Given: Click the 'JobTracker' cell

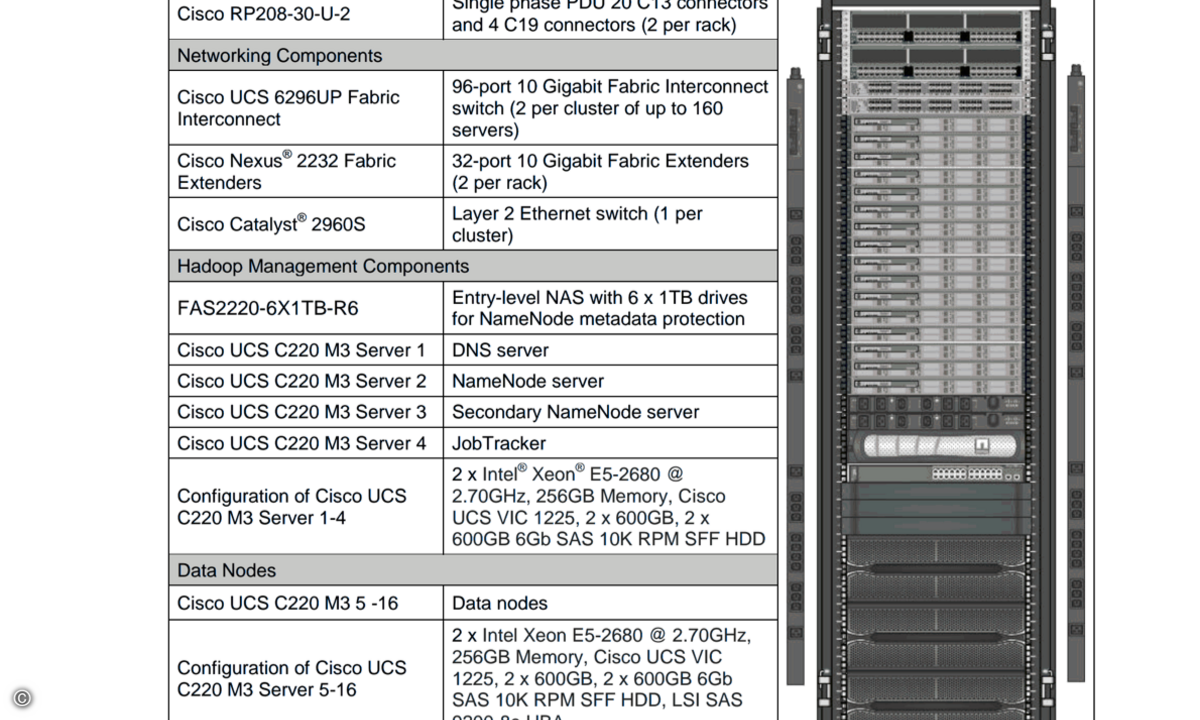Looking at the screenshot, I should 610,443.
